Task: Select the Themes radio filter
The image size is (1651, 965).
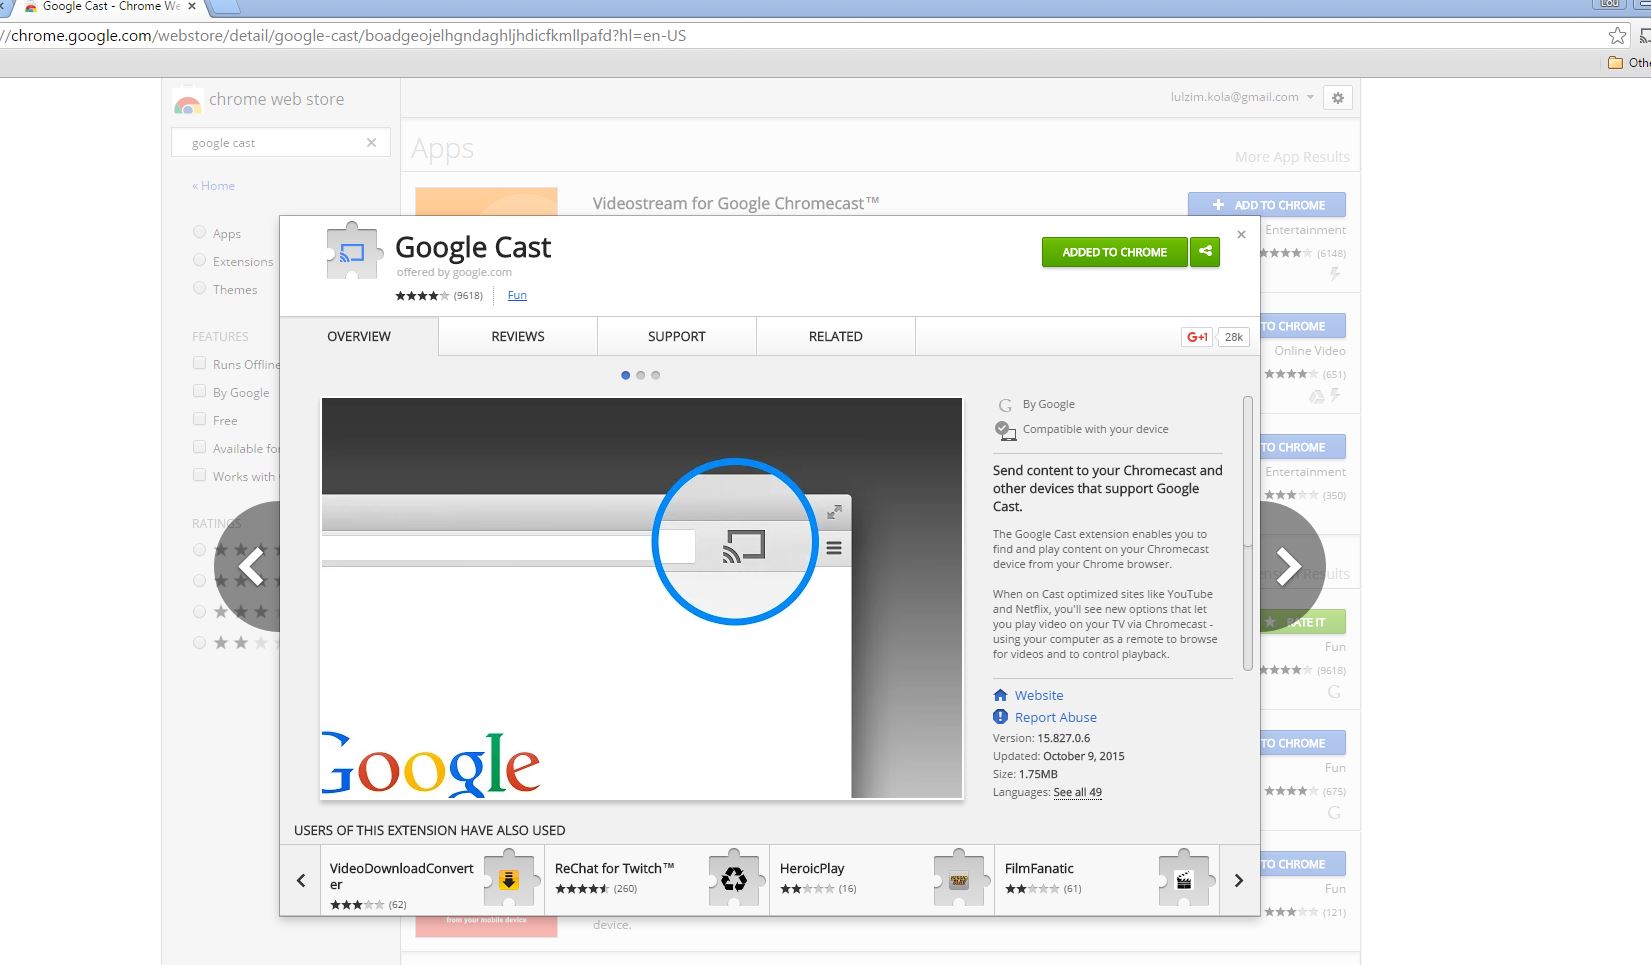Action: click(x=199, y=288)
